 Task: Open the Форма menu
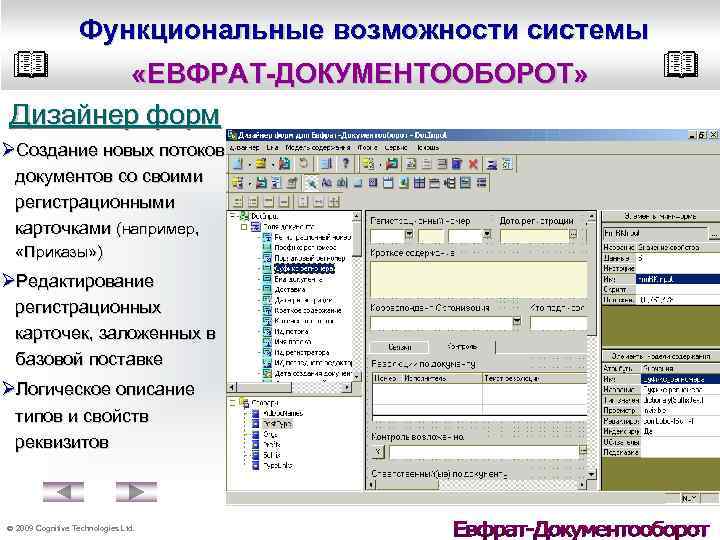click(x=367, y=147)
